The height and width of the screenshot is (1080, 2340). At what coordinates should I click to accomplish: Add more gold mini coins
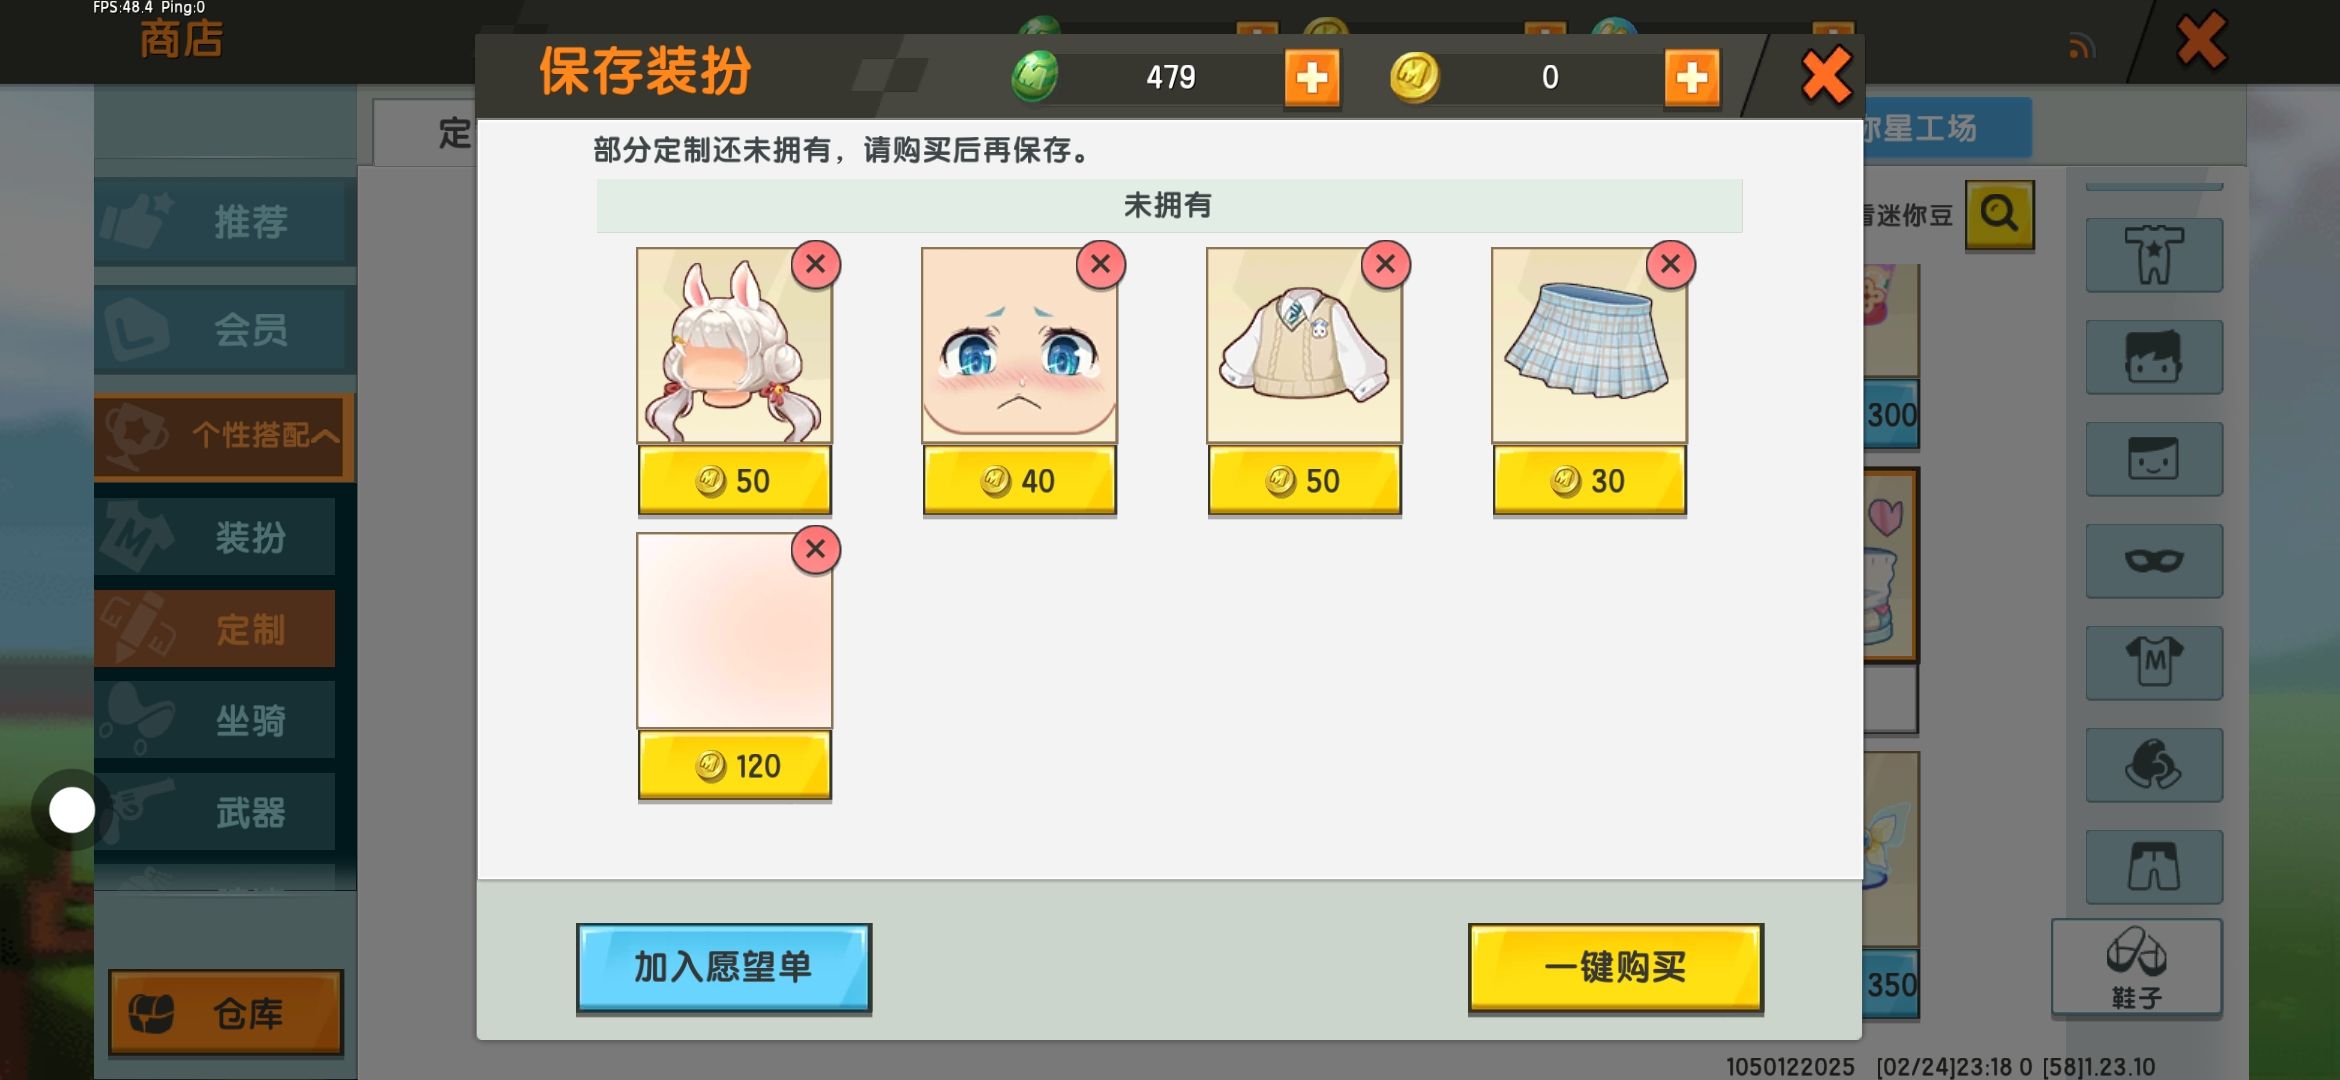(x=1692, y=77)
